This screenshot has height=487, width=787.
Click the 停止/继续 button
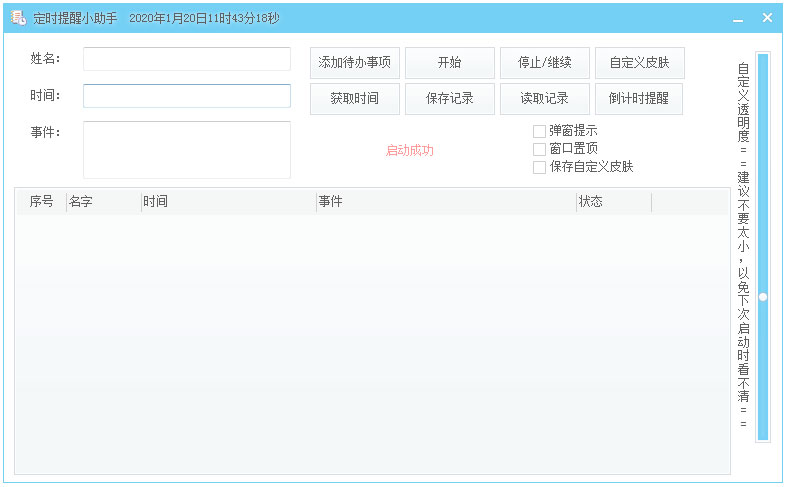545,63
